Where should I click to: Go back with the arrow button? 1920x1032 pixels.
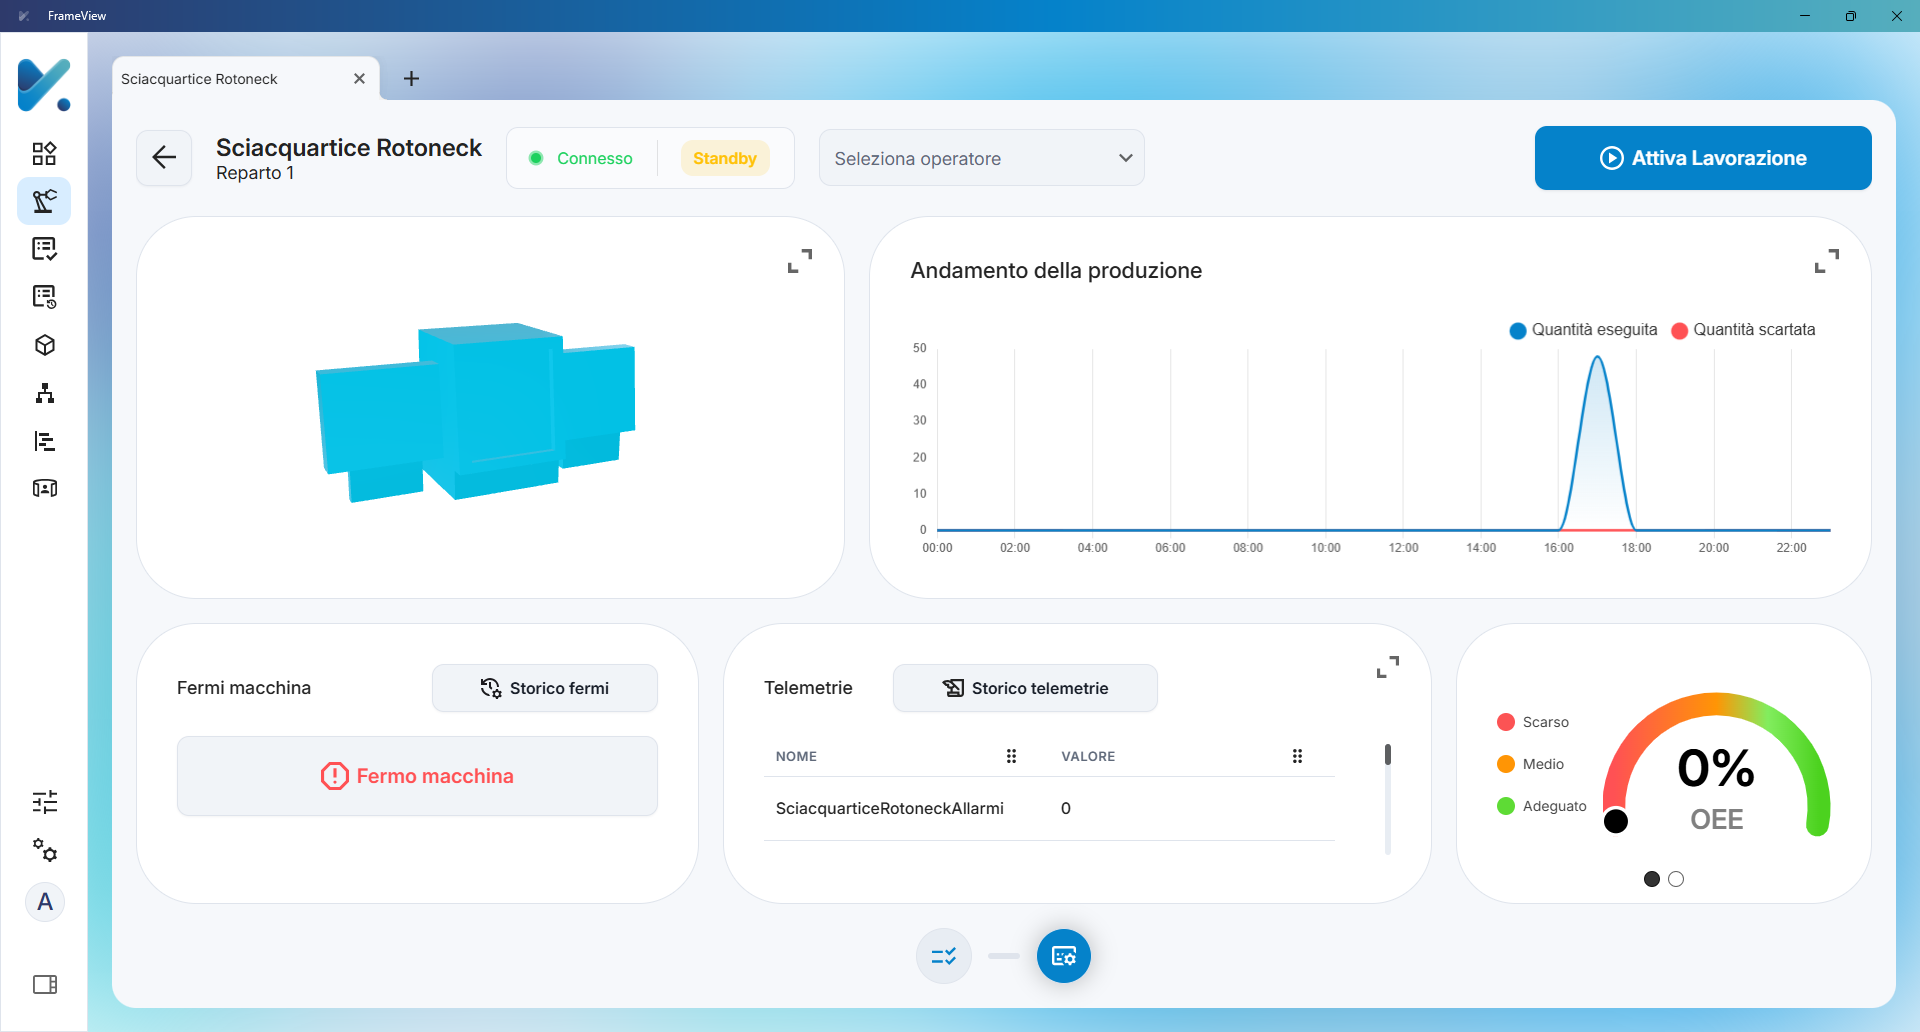pyautogui.click(x=164, y=157)
